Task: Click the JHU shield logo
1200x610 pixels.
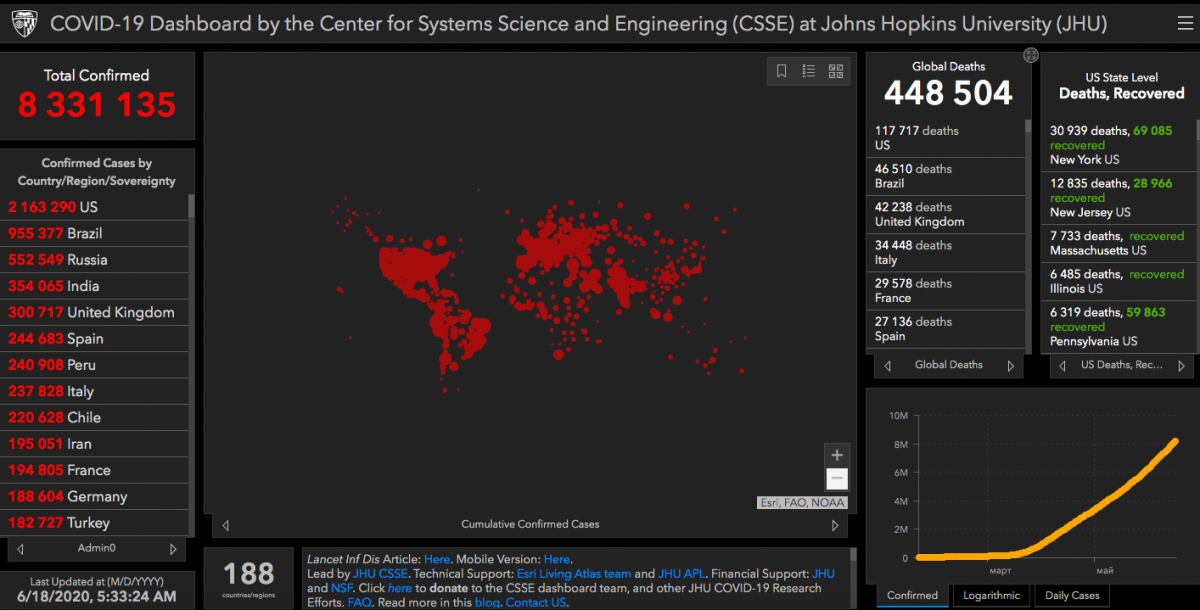Action: tap(24, 23)
